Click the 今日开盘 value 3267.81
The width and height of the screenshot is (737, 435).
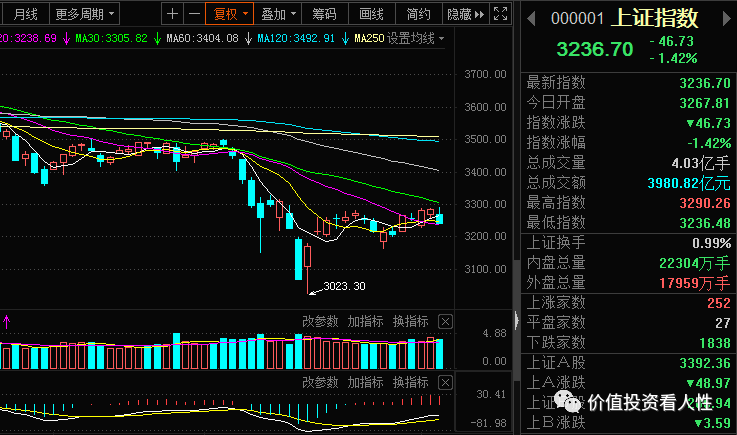[705, 103]
